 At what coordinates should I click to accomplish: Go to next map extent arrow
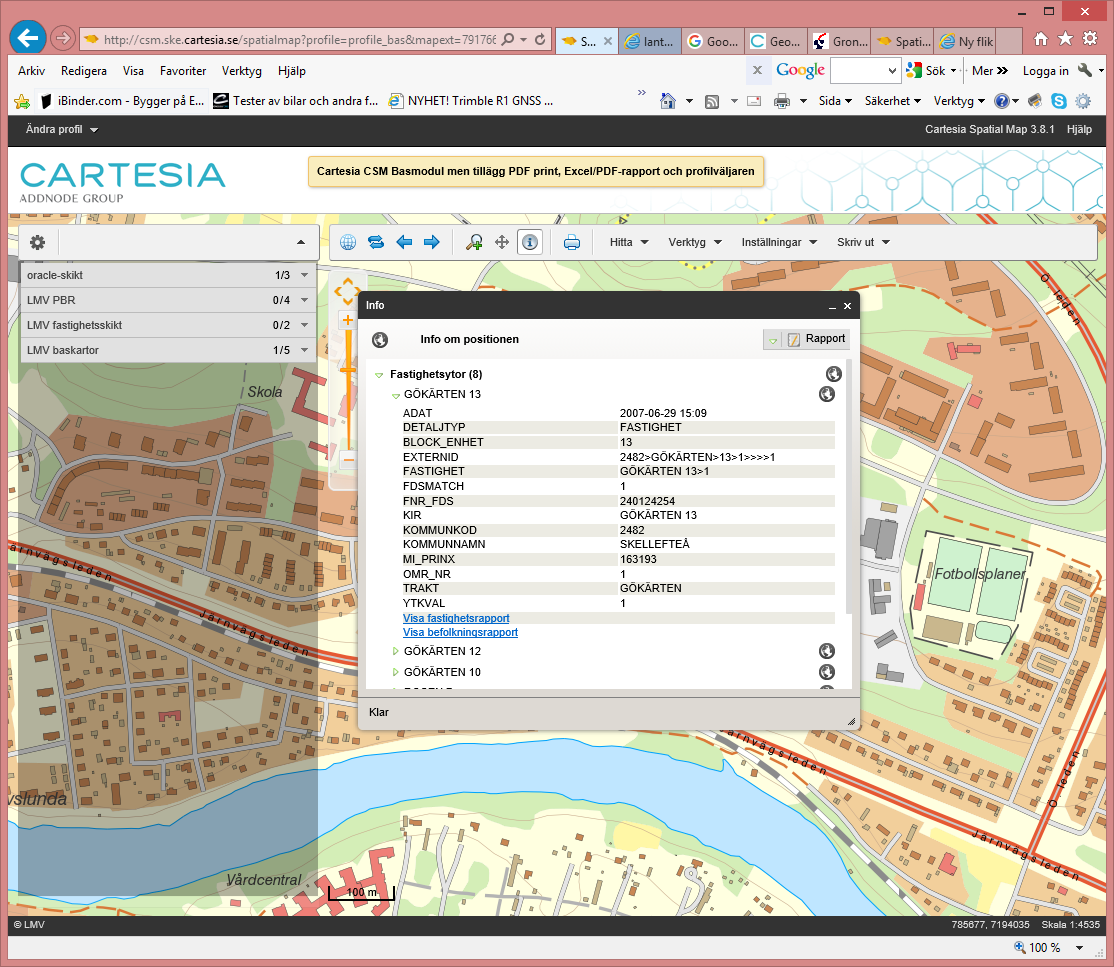(432, 242)
